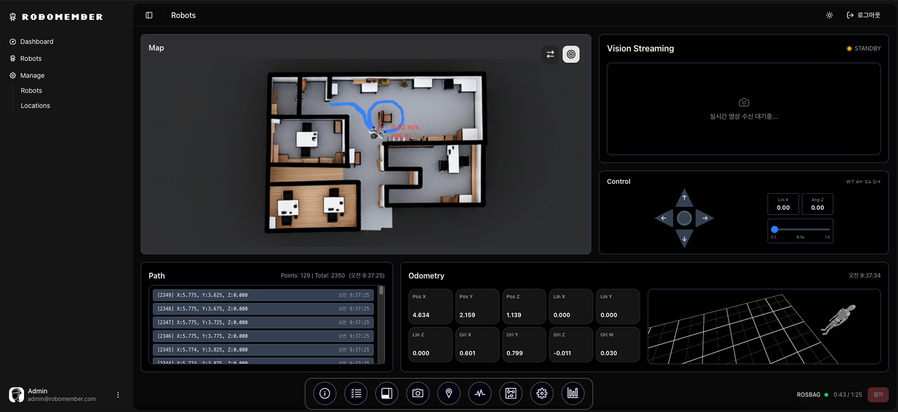This screenshot has height=412, width=898.
Task: Click the map swap view arrows
Action: (550, 54)
